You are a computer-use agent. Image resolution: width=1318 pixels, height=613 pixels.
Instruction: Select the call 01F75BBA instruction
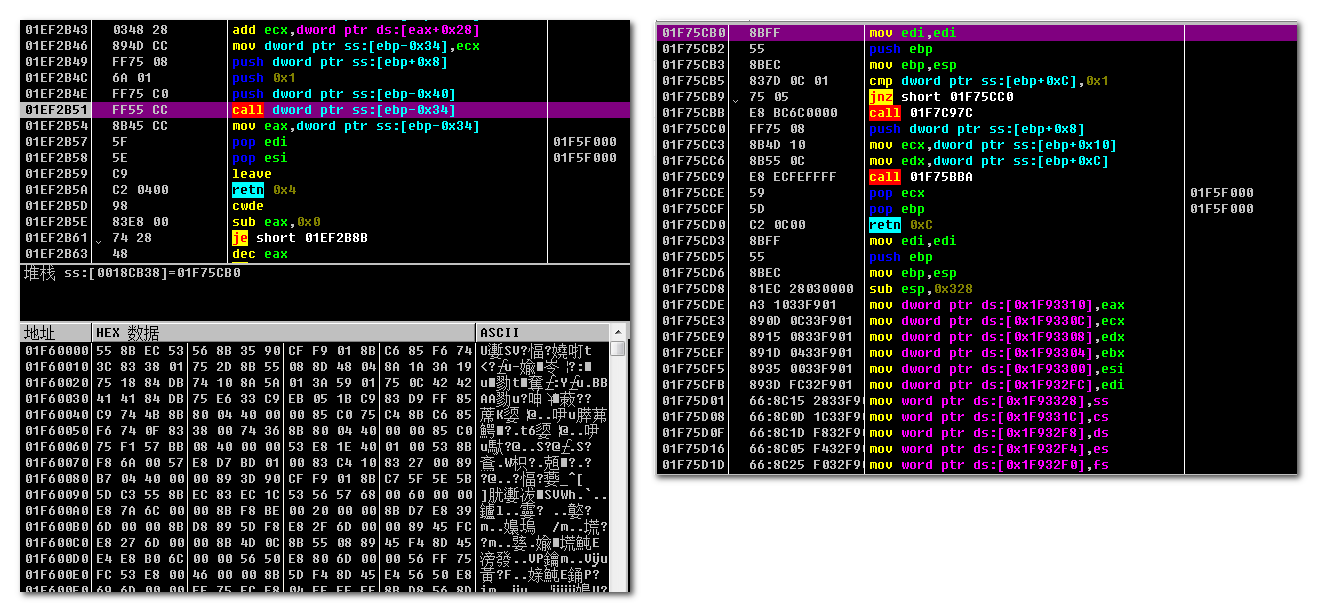point(920,177)
